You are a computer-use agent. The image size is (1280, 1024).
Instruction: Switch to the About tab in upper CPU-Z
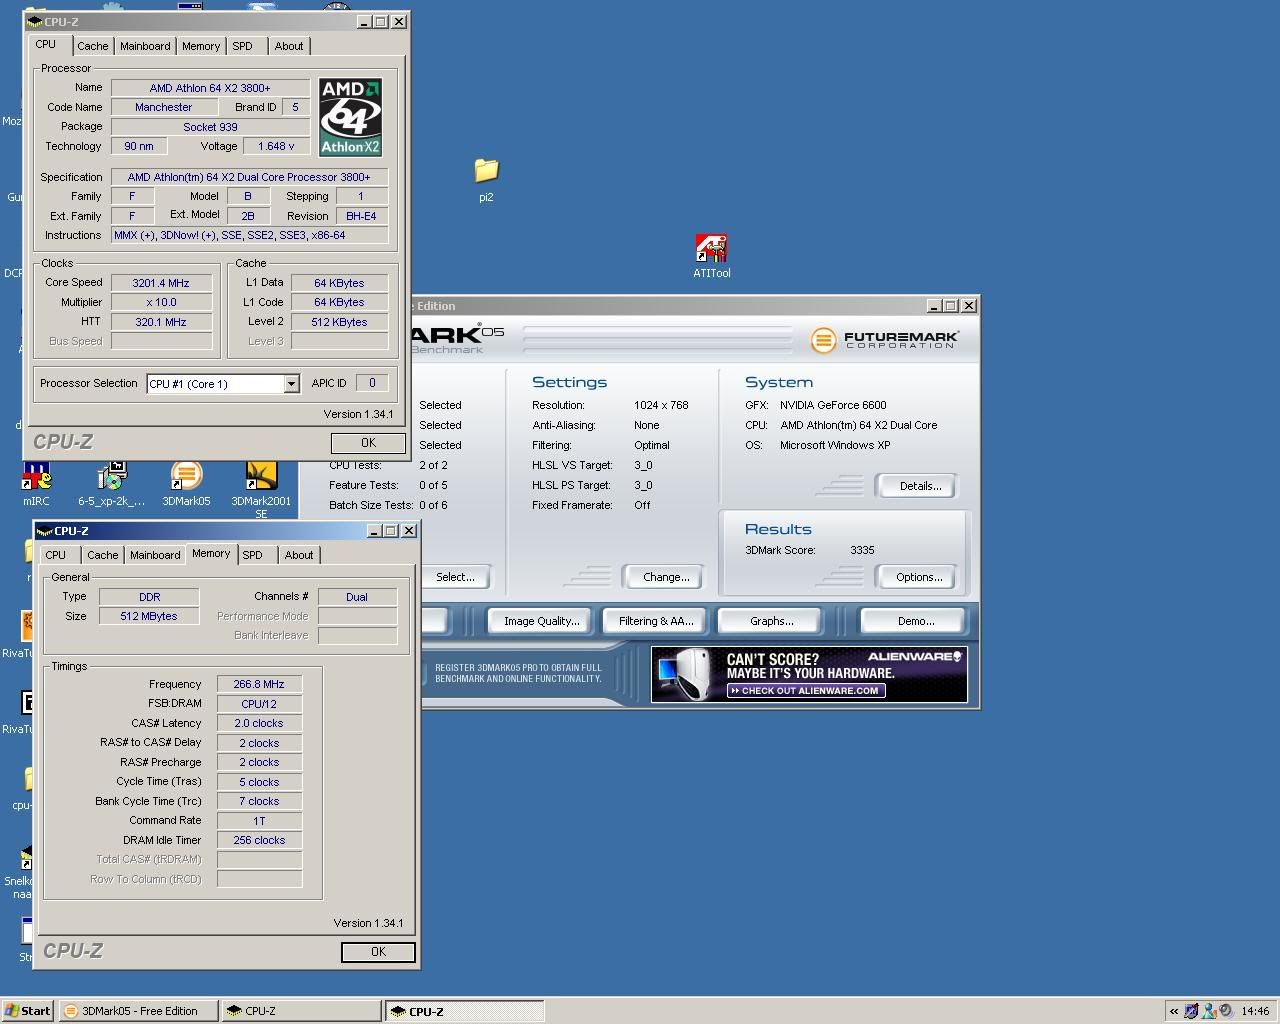[x=289, y=46]
